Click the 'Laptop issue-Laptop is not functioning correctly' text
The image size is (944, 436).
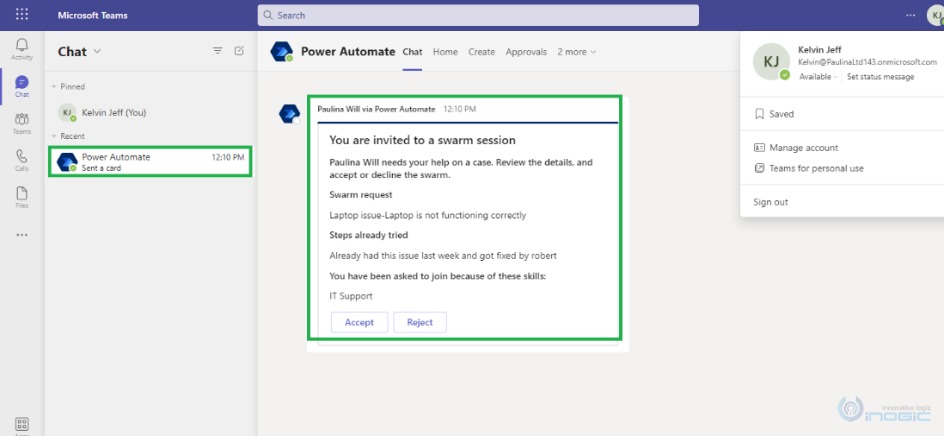(427, 215)
